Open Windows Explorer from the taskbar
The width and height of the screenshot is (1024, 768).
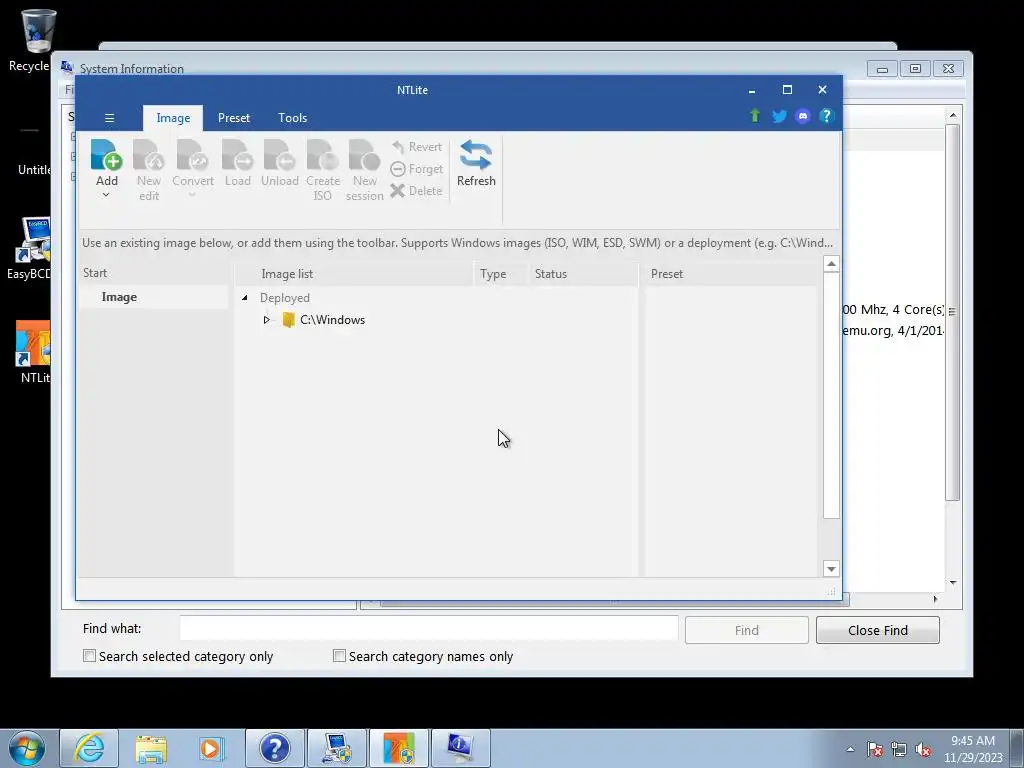pyautogui.click(x=151, y=748)
